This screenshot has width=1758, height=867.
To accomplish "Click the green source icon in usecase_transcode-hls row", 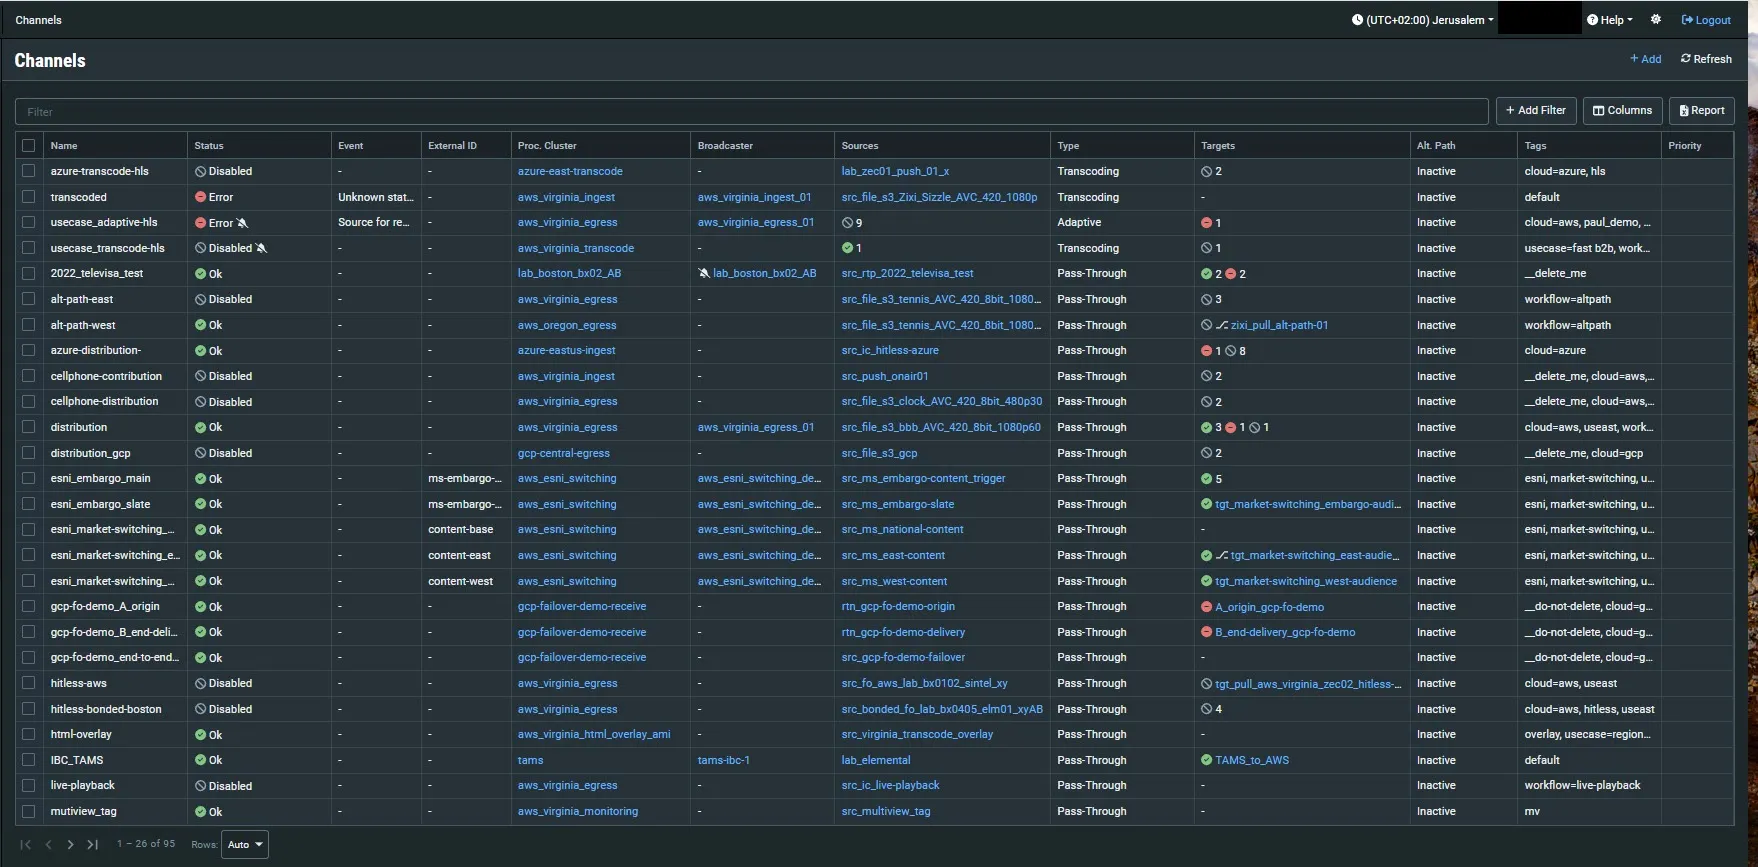I will (847, 248).
